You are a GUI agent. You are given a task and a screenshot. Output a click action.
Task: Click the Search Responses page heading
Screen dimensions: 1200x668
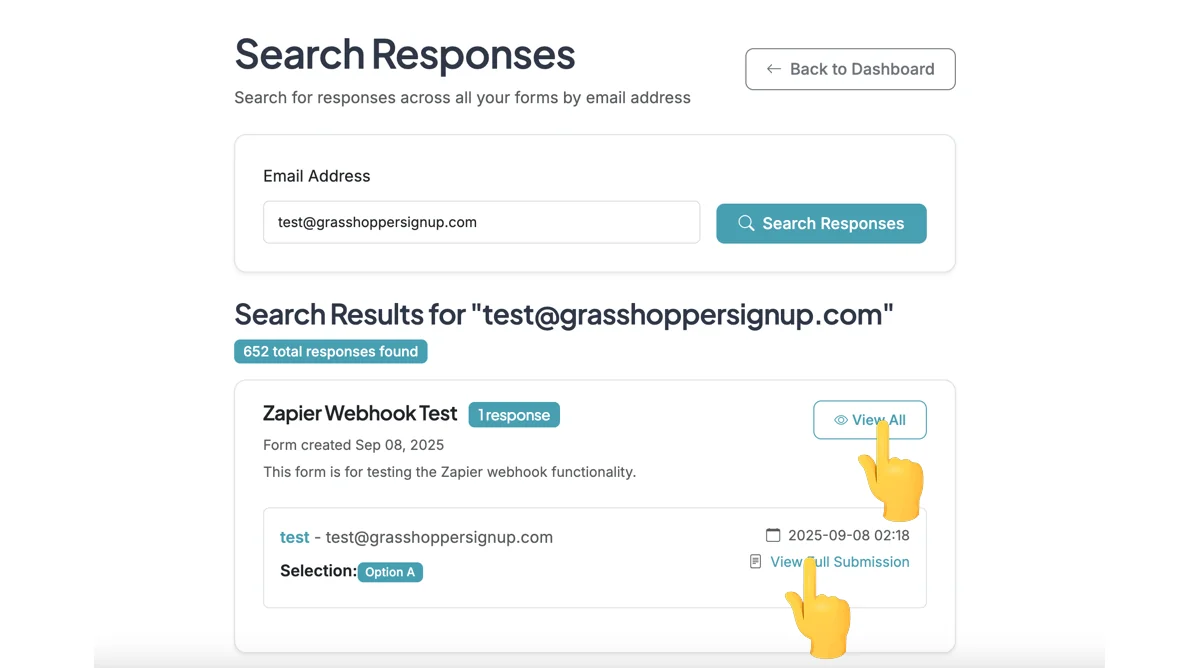pyautogui.click(x=405, y=54)
